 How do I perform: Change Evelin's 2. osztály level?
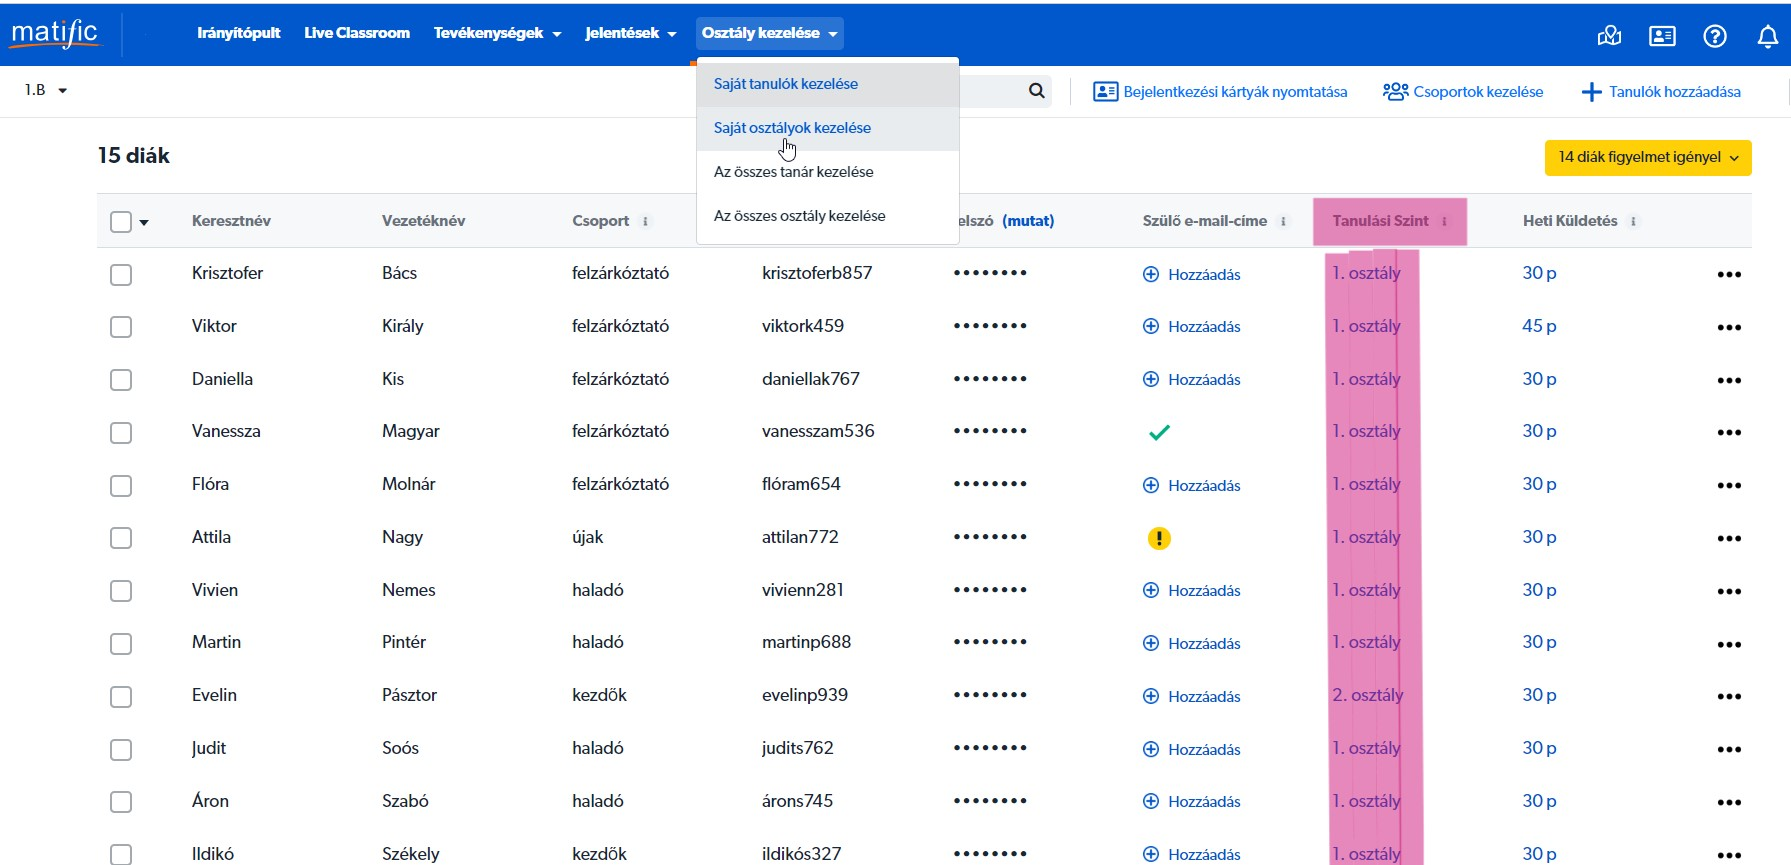pyautogui.click(x=1367, y=695)
